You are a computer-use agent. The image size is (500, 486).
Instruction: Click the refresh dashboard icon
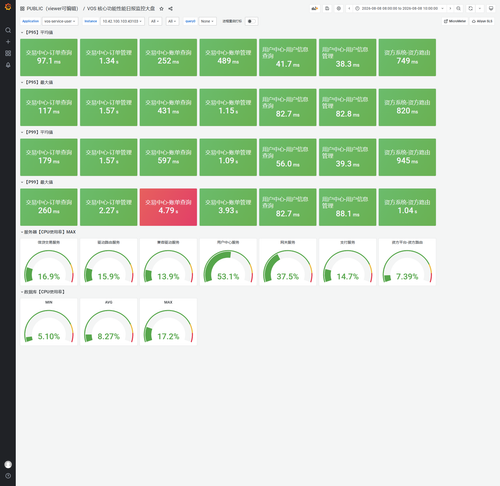point(470,8)
